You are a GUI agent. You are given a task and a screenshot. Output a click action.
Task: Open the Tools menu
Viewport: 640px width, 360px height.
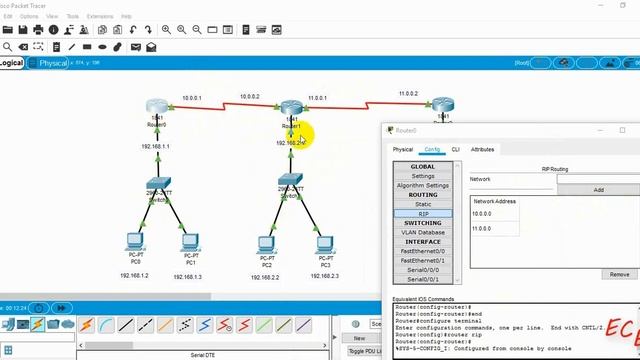(x=72, y=16)
